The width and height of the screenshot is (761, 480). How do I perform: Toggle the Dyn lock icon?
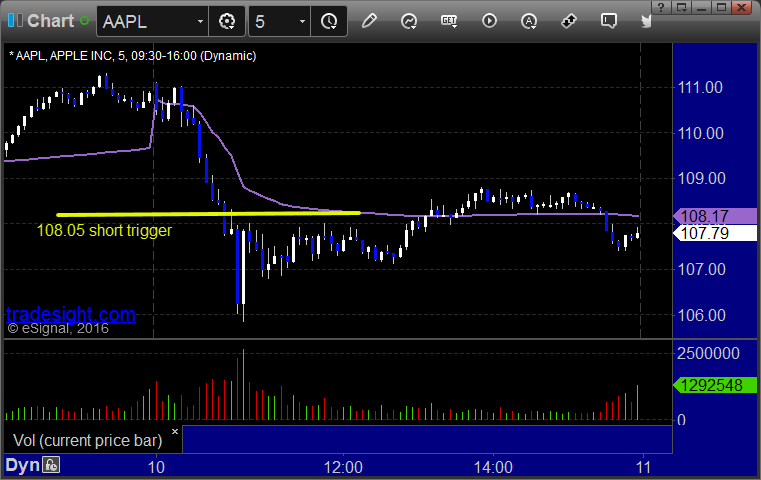pyautogui.click(x=51, y=465)
